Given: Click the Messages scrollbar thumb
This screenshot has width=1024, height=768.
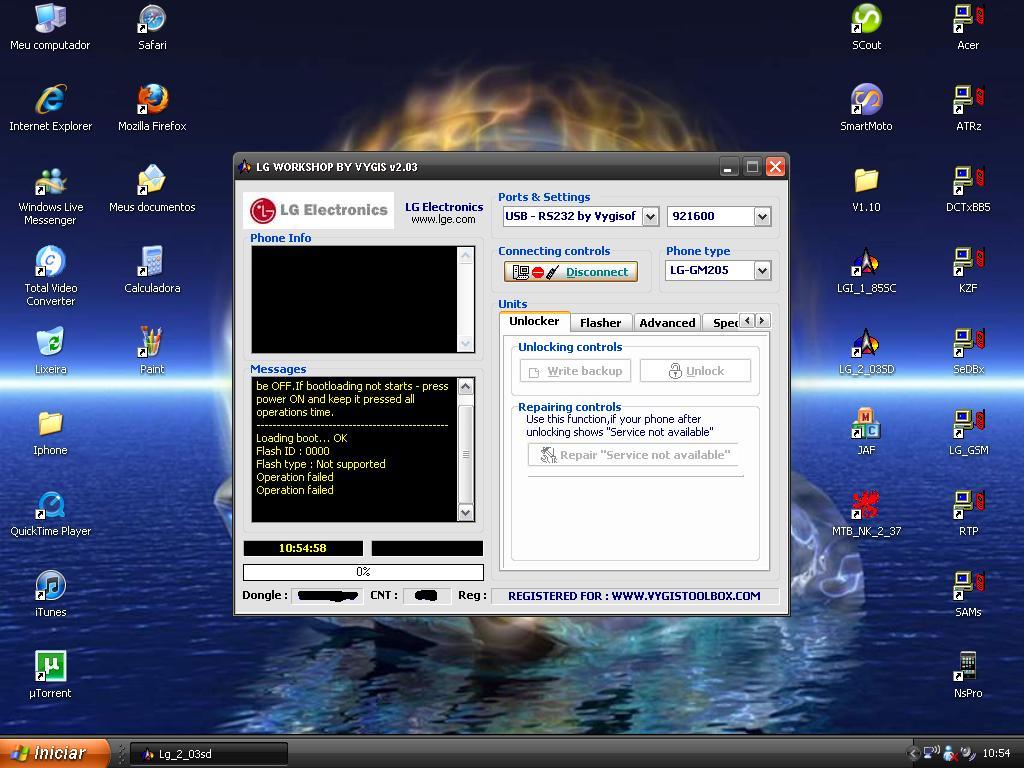Looking at the screenshot, I should click(466, 453).
